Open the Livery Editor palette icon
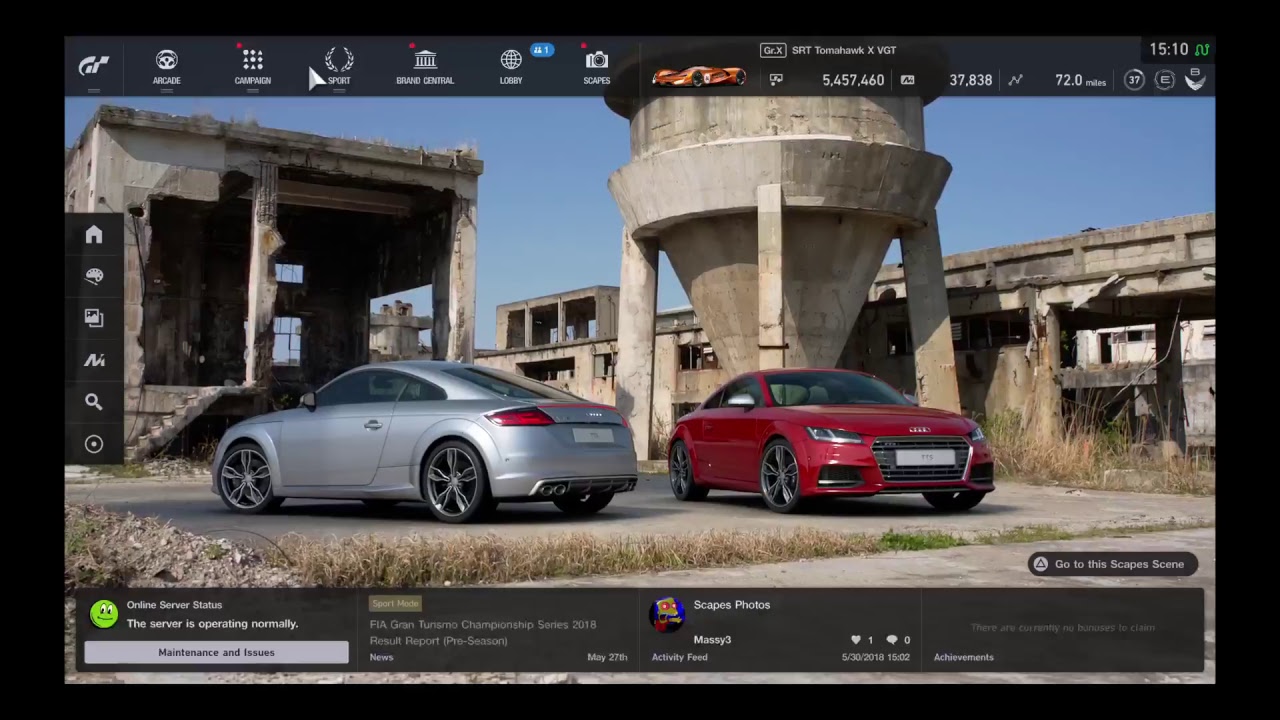The width and height of the screenshot is (1280, 720). click(94, 276)
